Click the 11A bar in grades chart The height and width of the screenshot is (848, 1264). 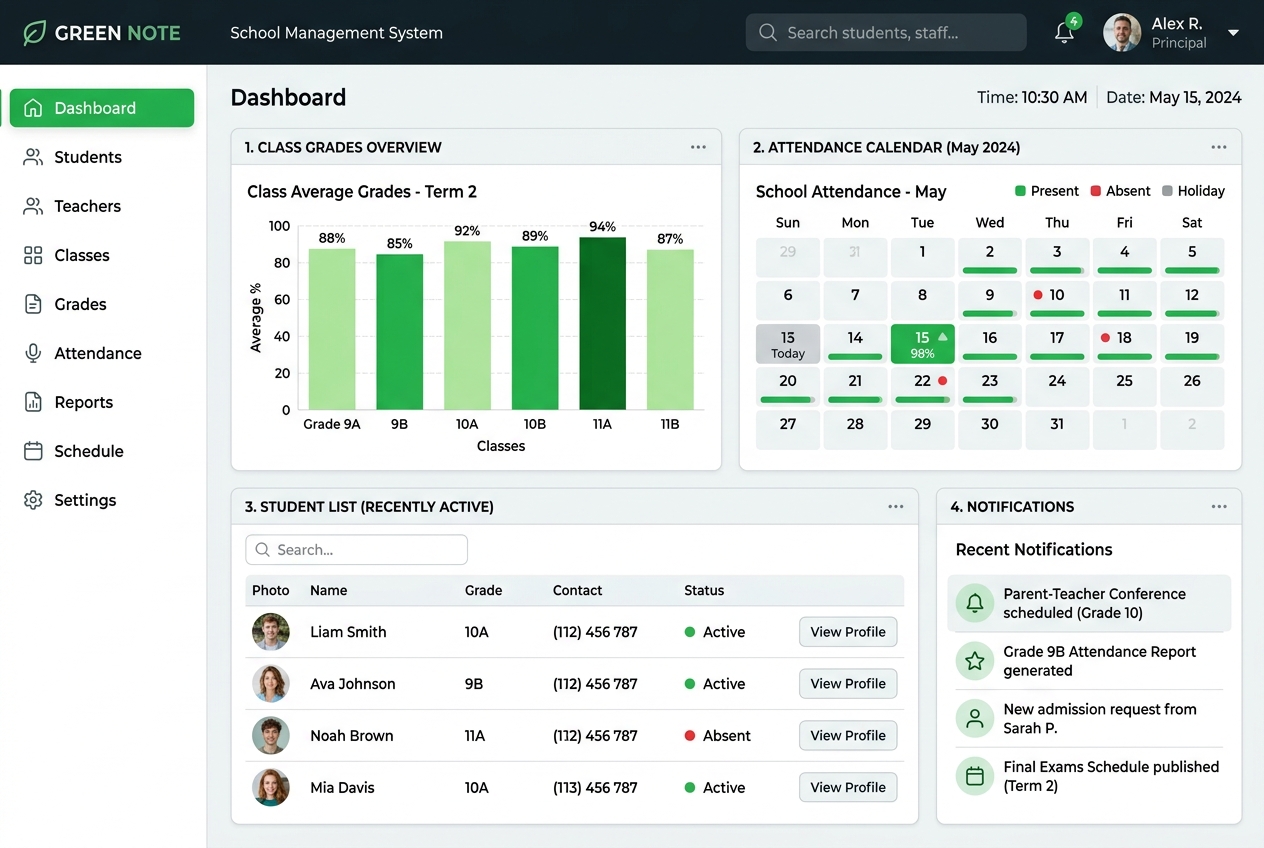point(602,323)
